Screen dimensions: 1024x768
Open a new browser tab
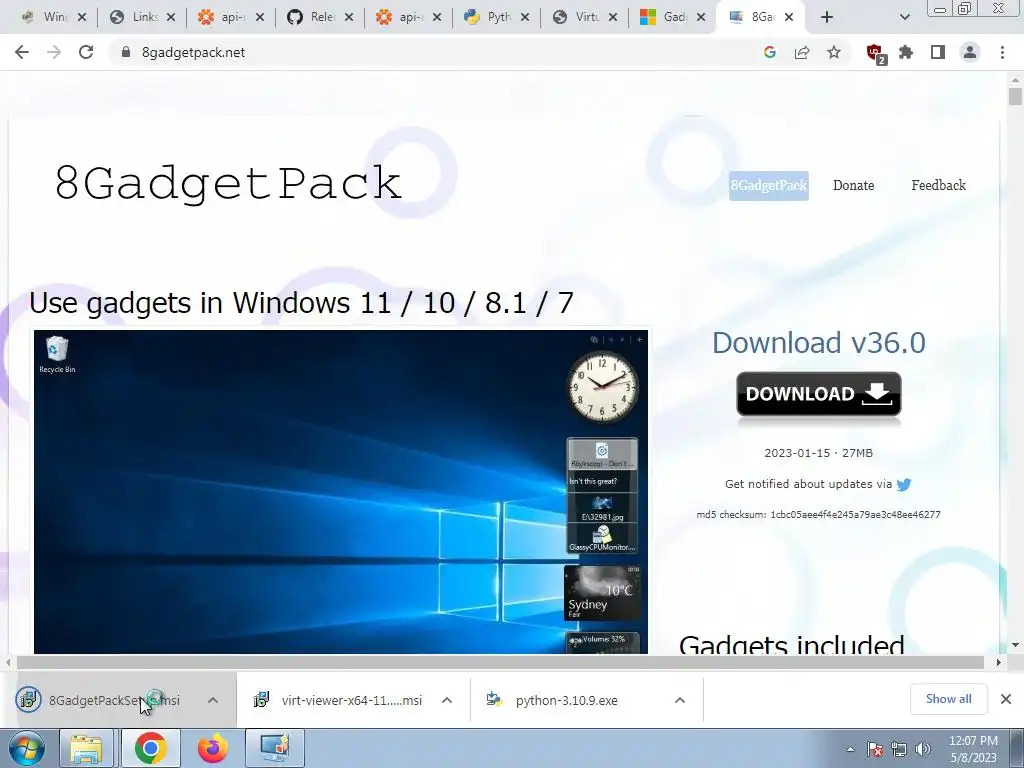coord(827,17)
